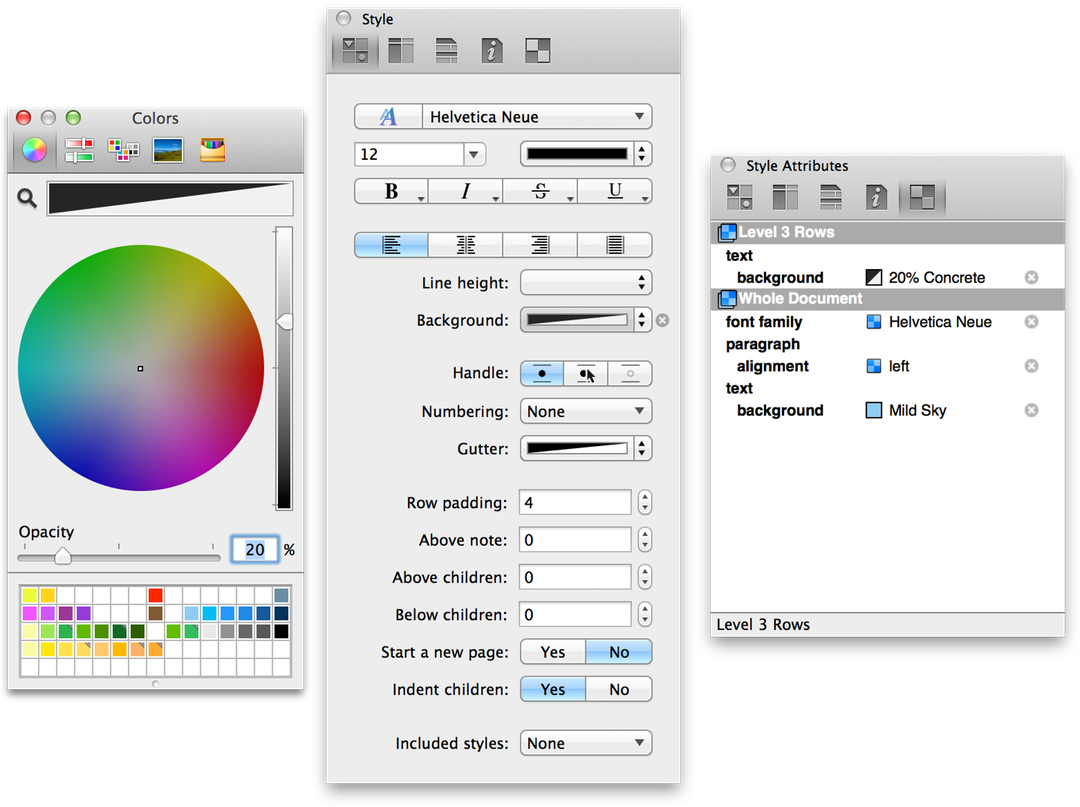Toggle italic text formatting

pyautogui.click(x=466, y=191)
